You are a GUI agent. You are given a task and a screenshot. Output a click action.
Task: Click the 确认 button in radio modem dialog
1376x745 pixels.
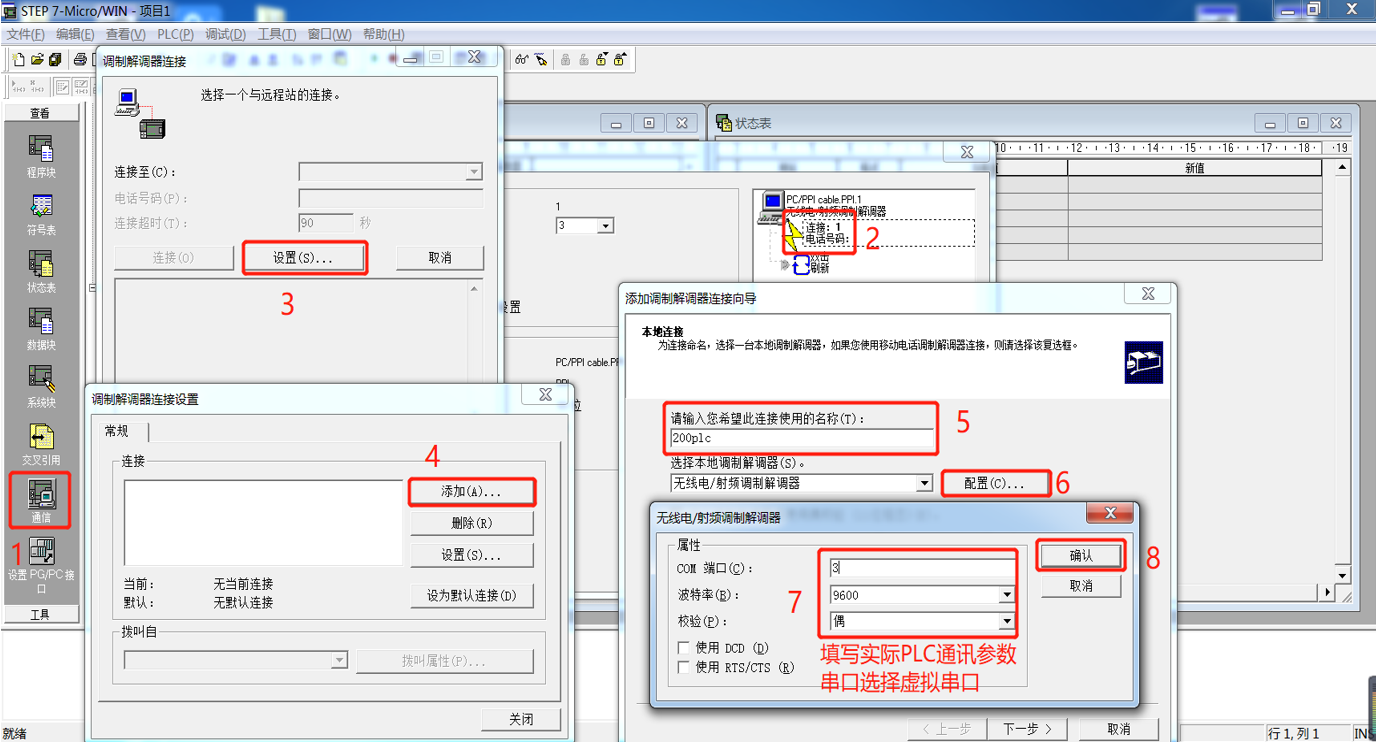tap(1081, 555)
